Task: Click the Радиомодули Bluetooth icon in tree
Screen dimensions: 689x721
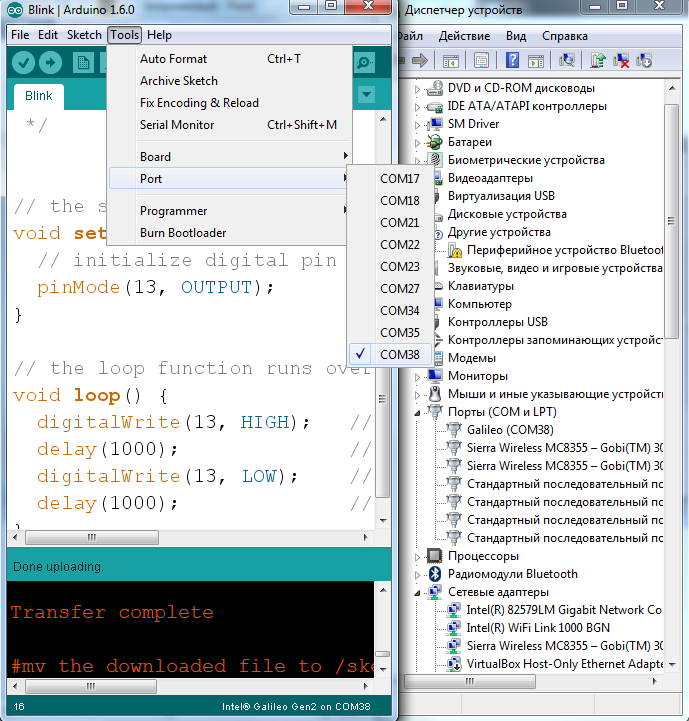Action: coord(435,574)
